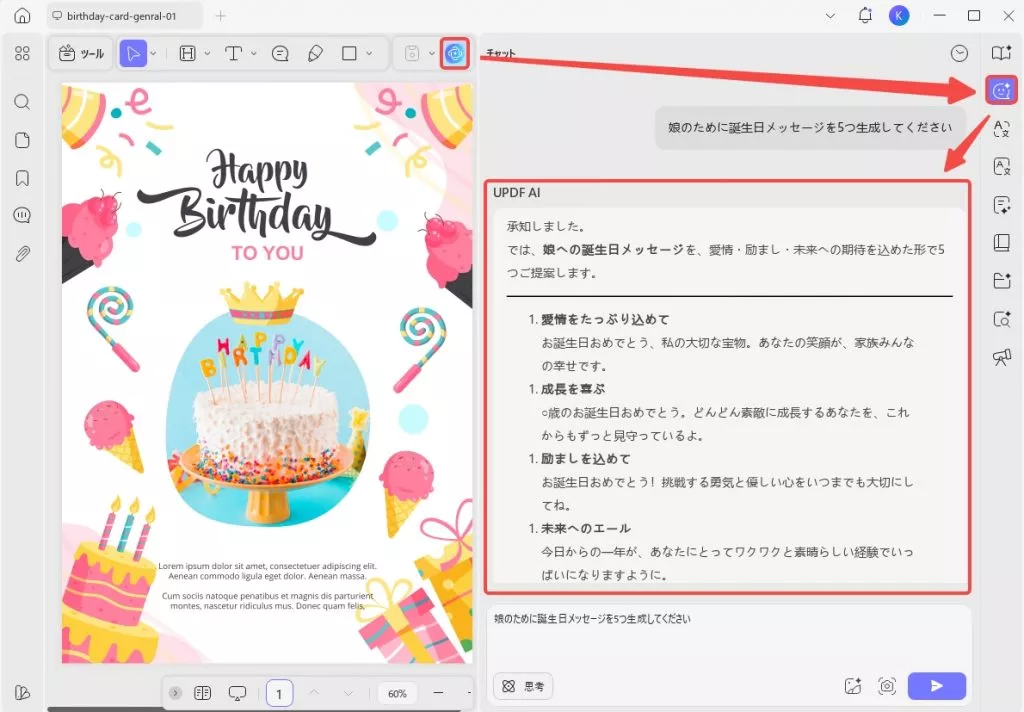The width and height of the screenshot is (1024, 712).
Task: Open the document search icon in right sidebar
Action: pos(1001,319)
